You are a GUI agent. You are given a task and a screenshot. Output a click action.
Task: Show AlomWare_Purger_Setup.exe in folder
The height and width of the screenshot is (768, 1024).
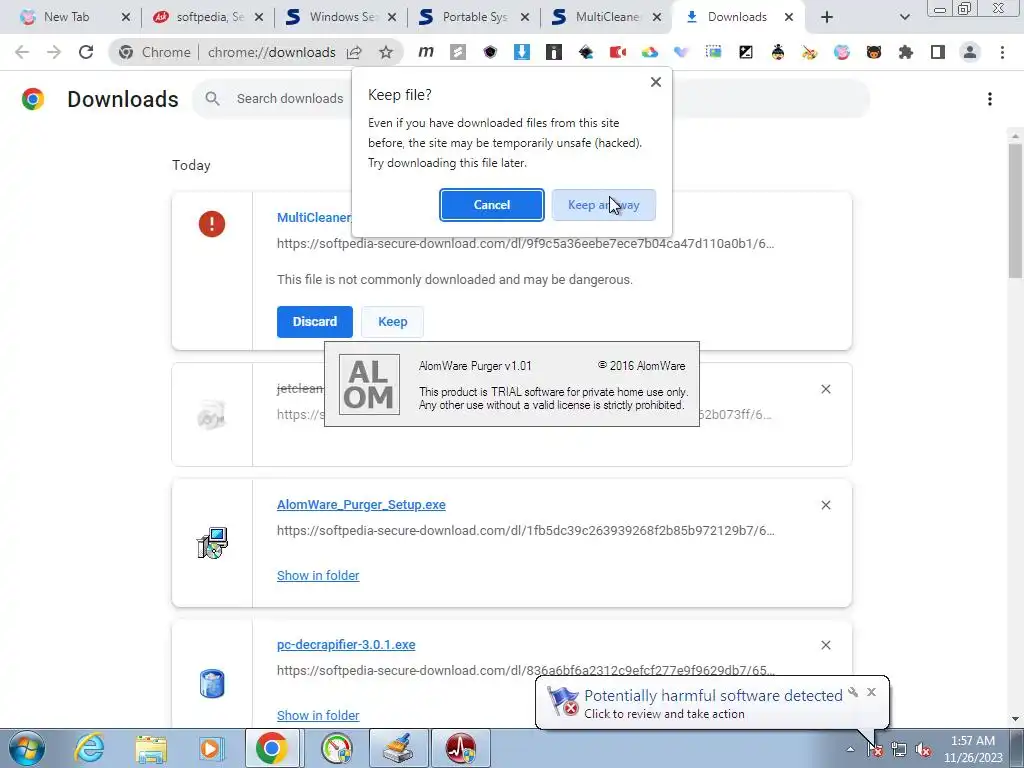318,575
